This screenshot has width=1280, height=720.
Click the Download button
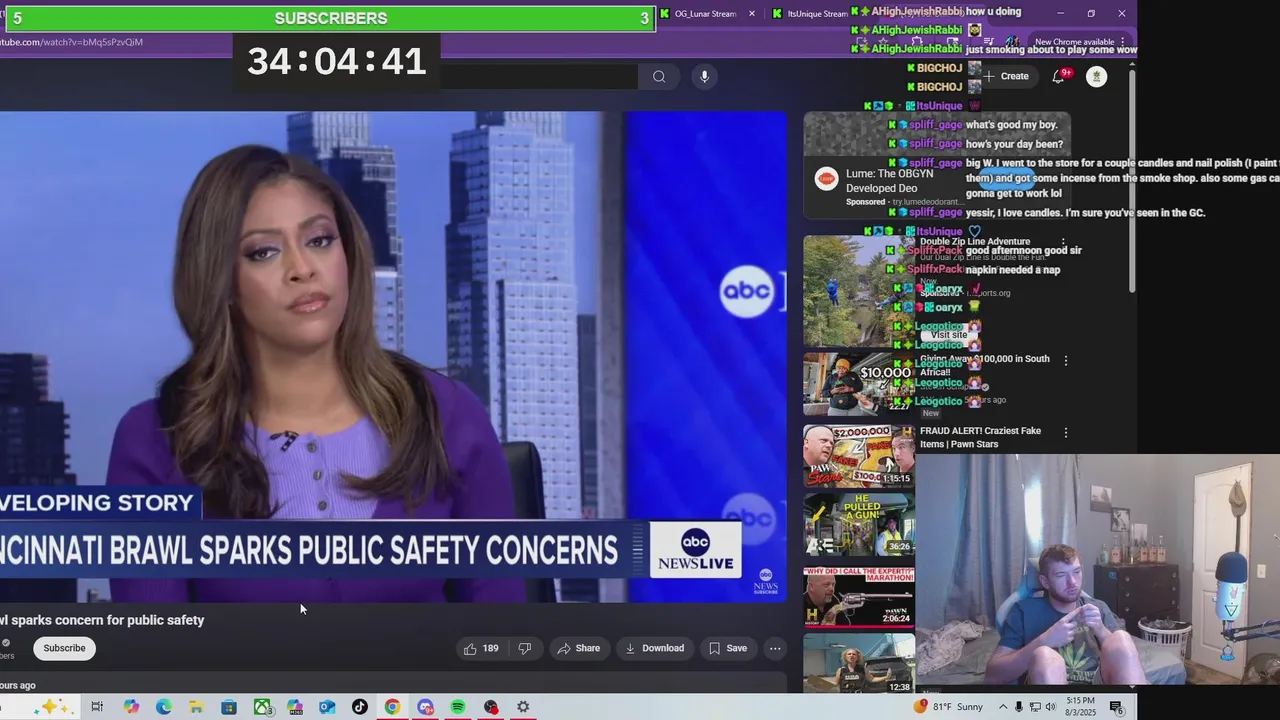click(x=655, y=648)
